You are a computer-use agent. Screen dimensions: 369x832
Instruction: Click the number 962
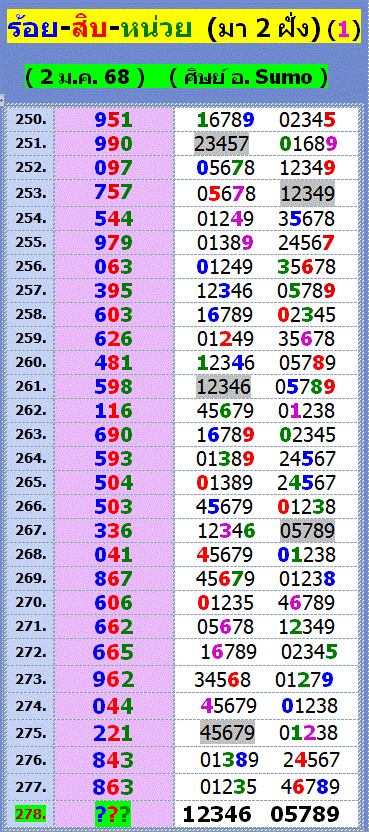click(x=114, y=680)
